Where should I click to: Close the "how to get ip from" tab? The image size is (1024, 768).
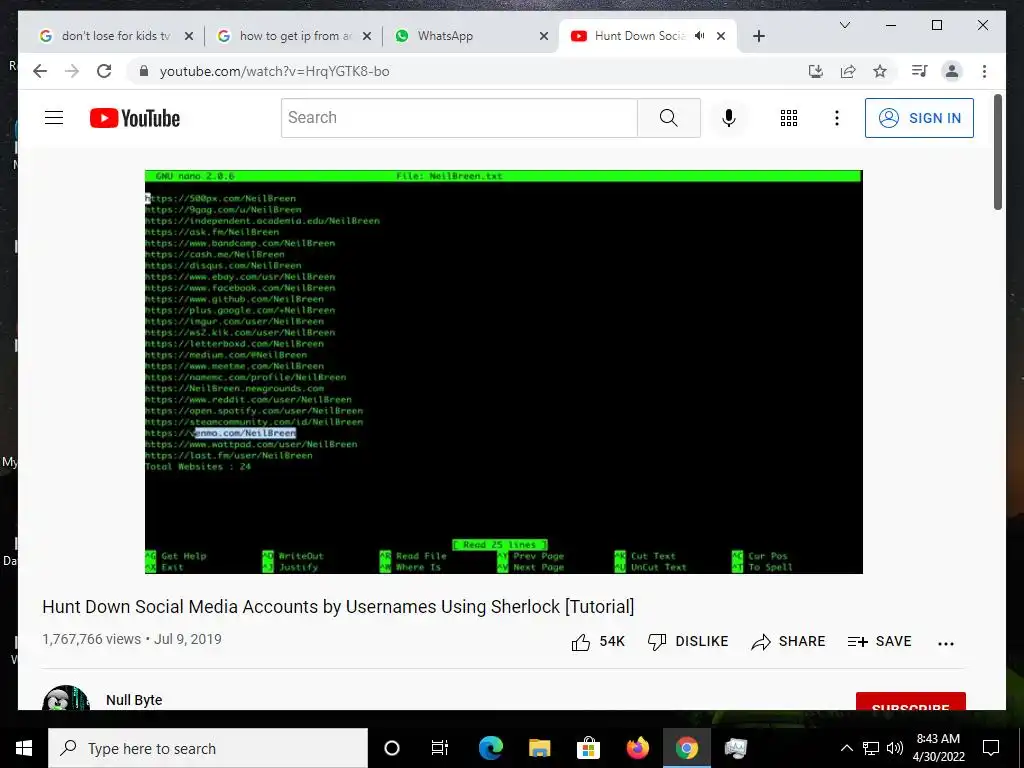coord(367,37)
